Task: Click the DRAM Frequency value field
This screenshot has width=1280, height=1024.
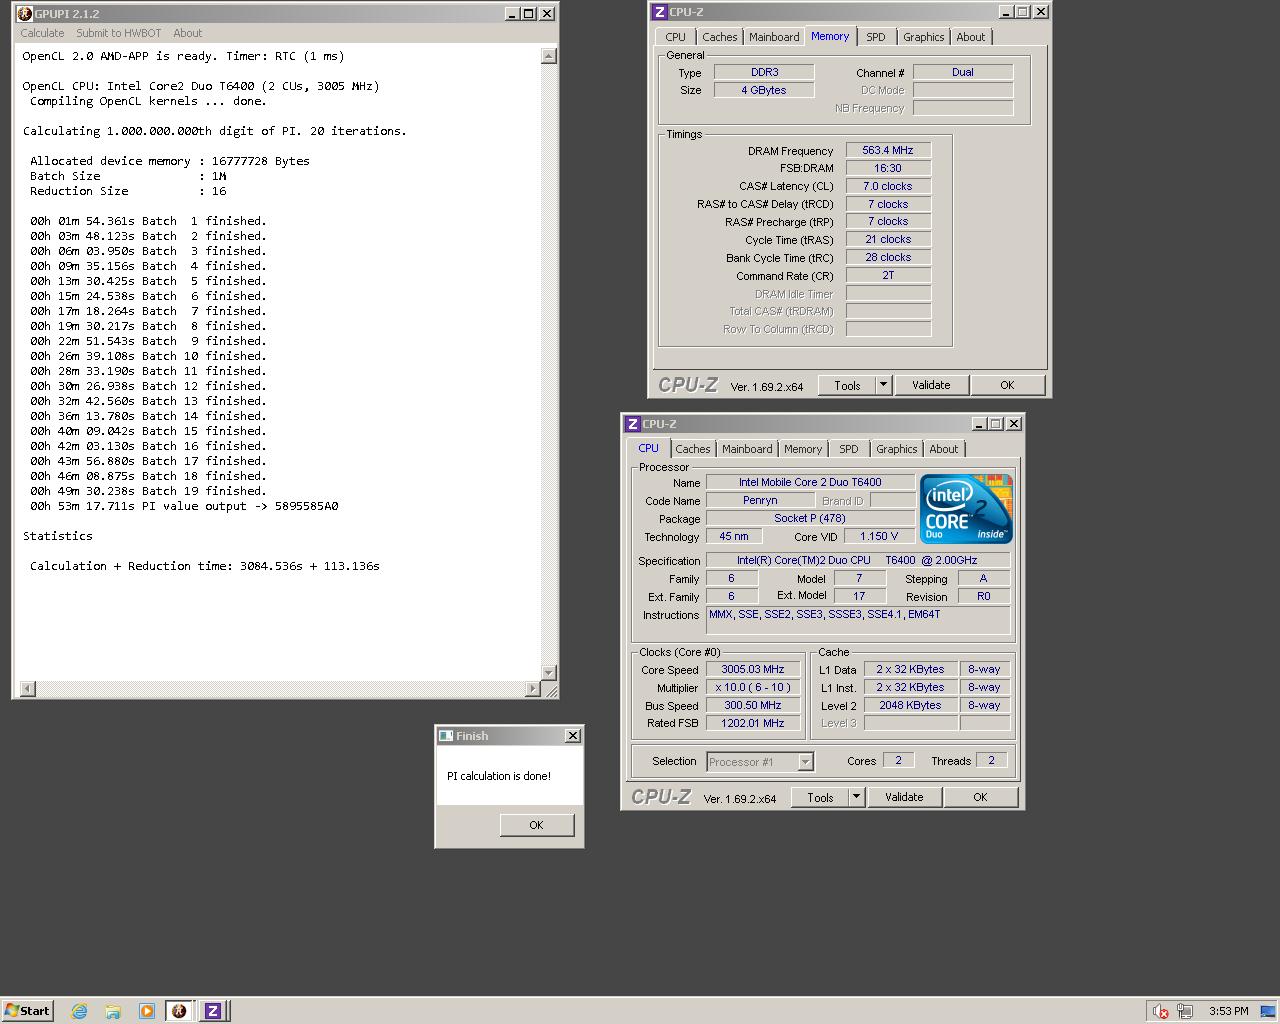Action: pos(888,150)
